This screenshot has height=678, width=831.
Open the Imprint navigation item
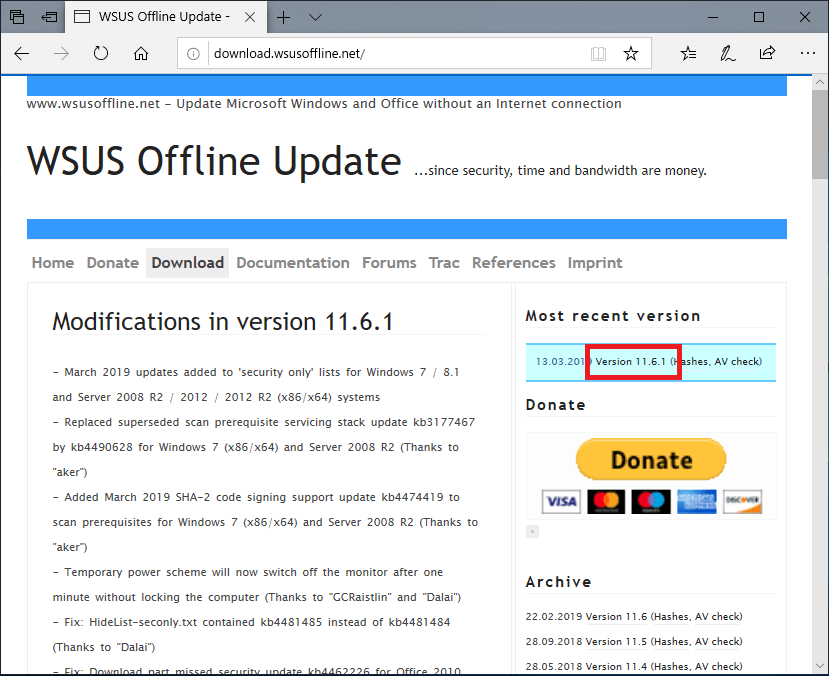595,263
